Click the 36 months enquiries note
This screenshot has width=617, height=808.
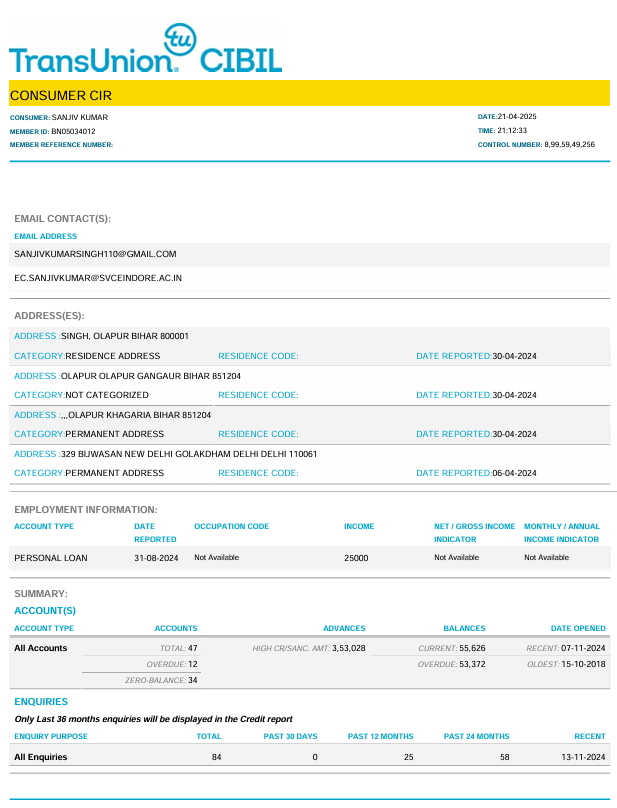click(x=153, y=719)
